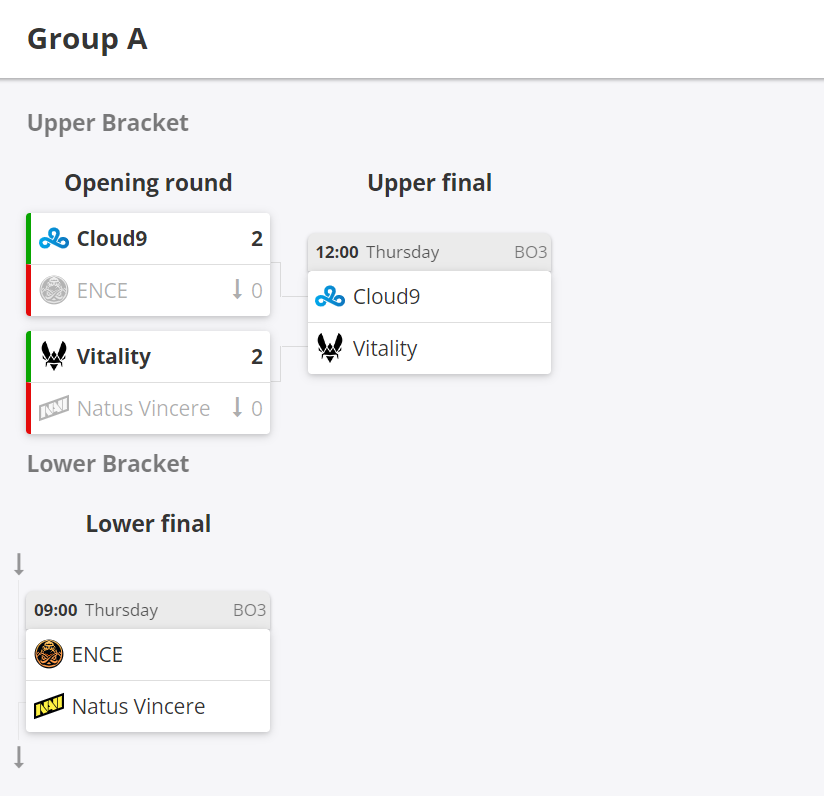Open the 12:00 Thursday match header
The width and height of the screenshot is (824, 796).
[x=429, y=252]
